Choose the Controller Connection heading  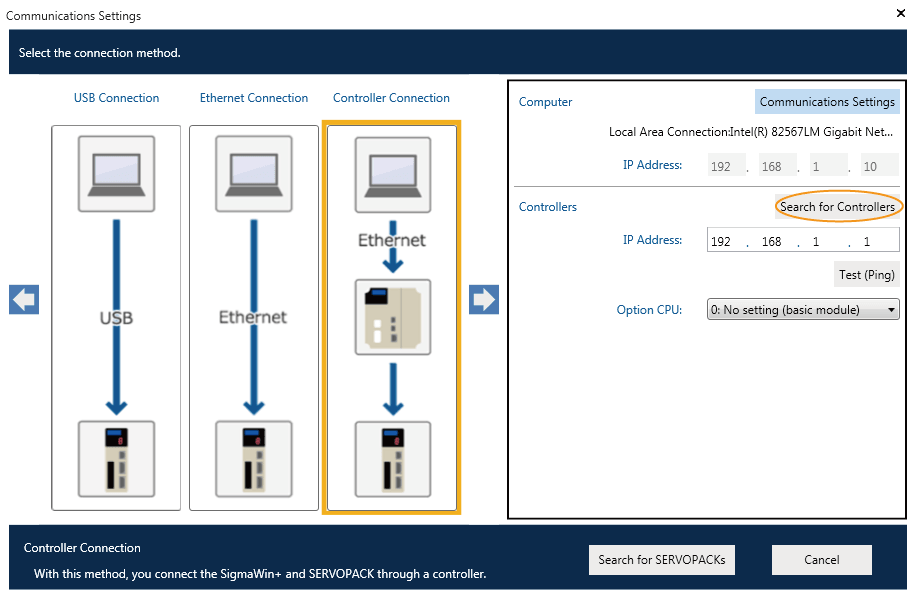[x=391, y=98]
